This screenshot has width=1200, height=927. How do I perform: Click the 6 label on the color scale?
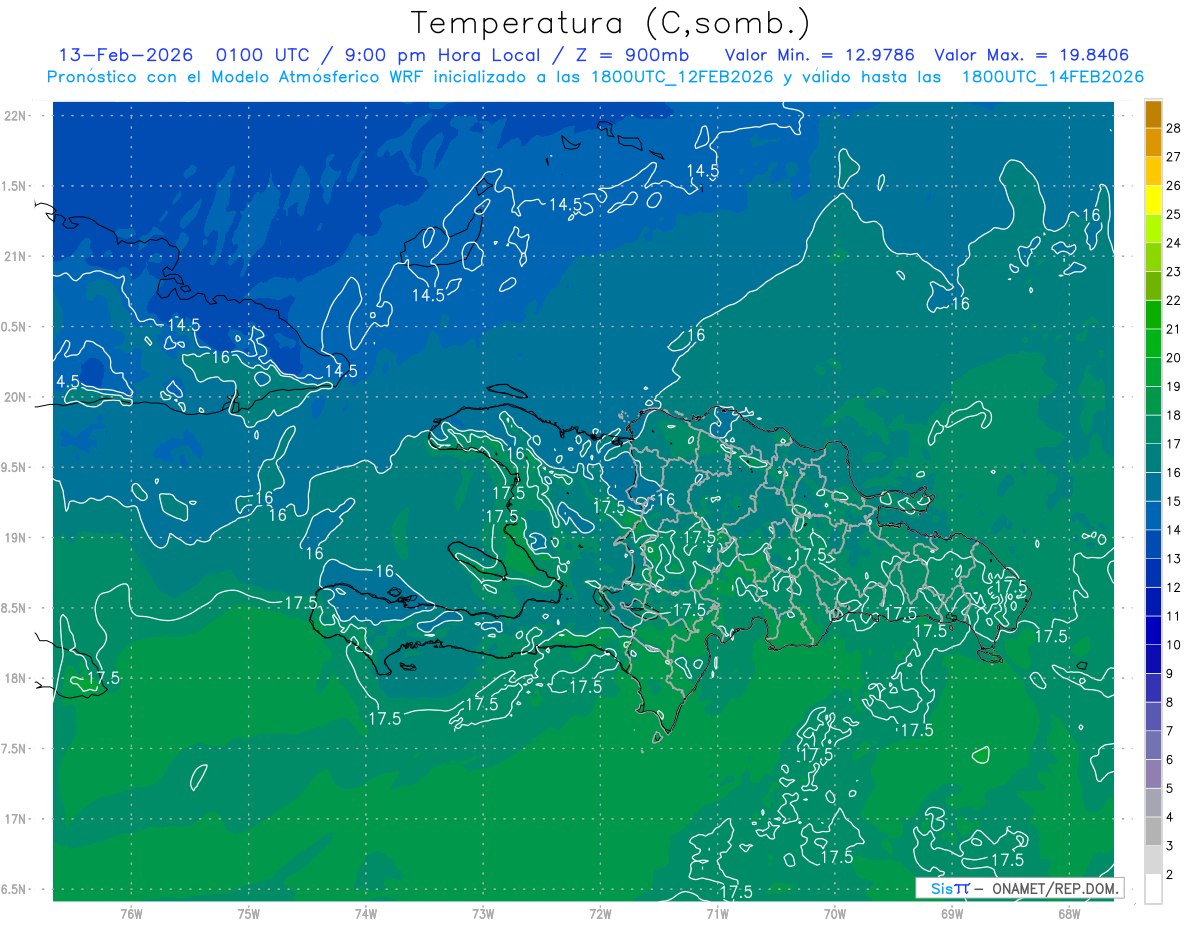click(x=1170, y=760)
